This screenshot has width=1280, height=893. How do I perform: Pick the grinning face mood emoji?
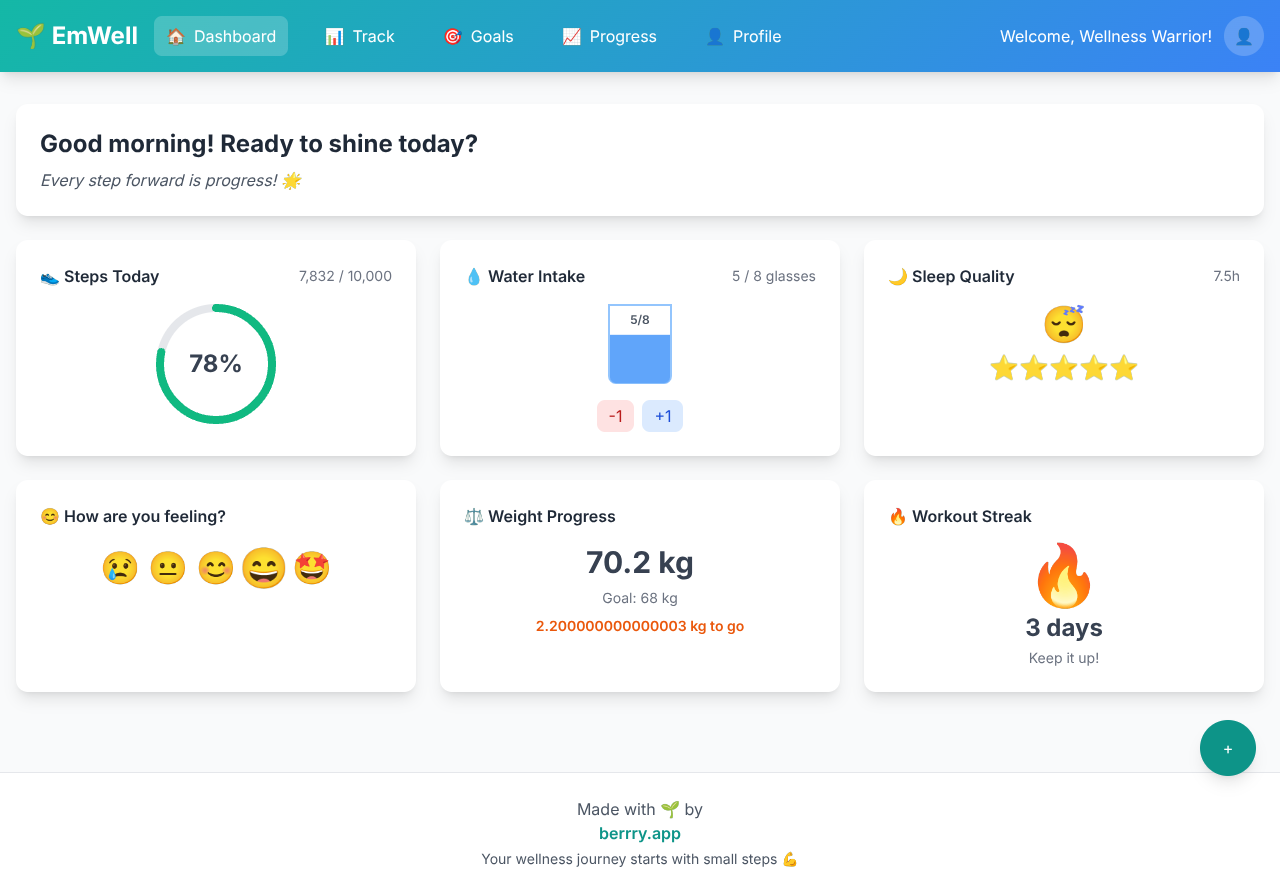pos(264,568)
